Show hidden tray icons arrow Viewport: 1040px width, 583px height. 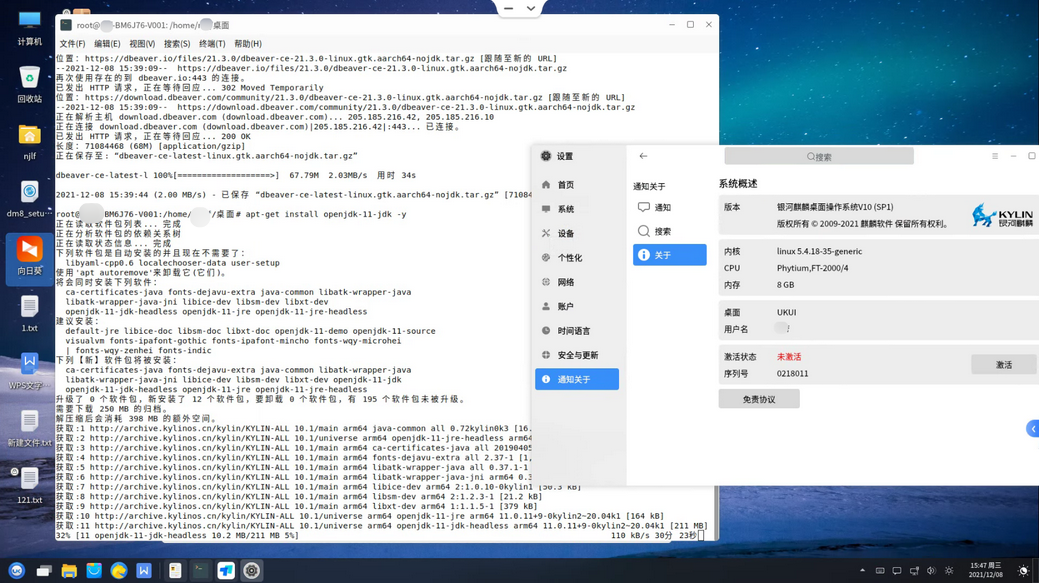862,570
